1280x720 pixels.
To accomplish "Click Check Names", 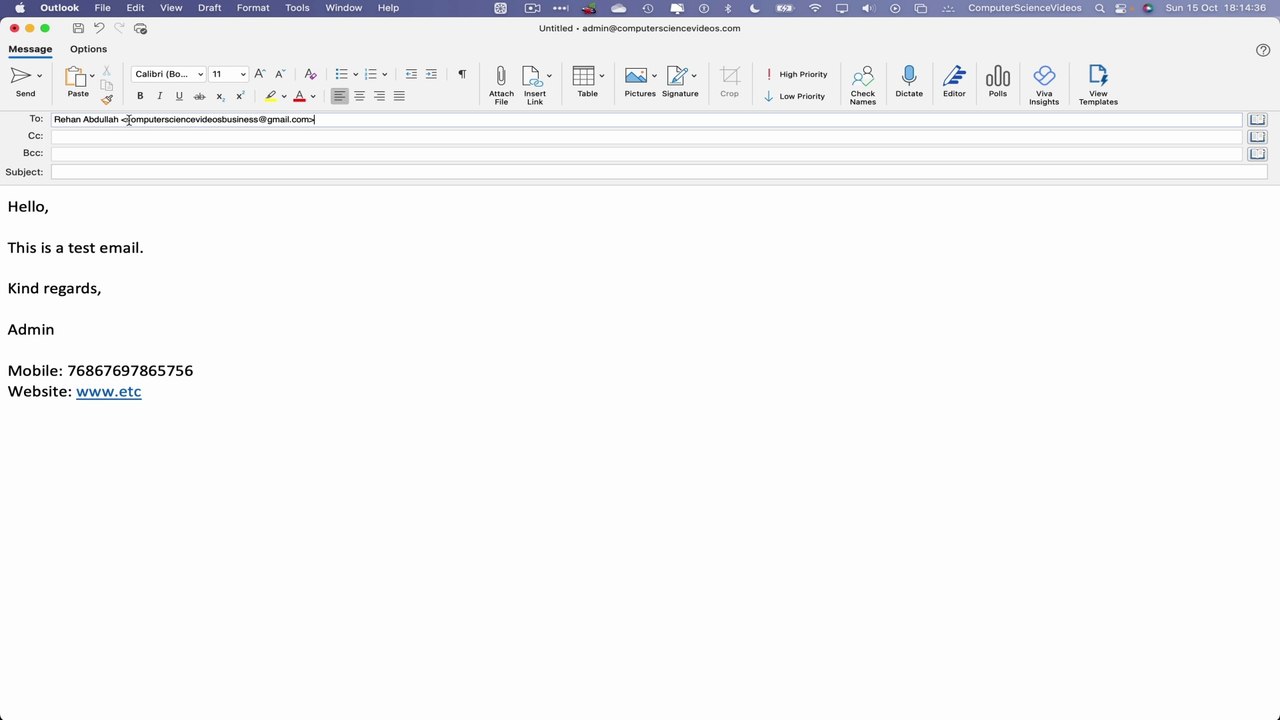I will (862, 85).
